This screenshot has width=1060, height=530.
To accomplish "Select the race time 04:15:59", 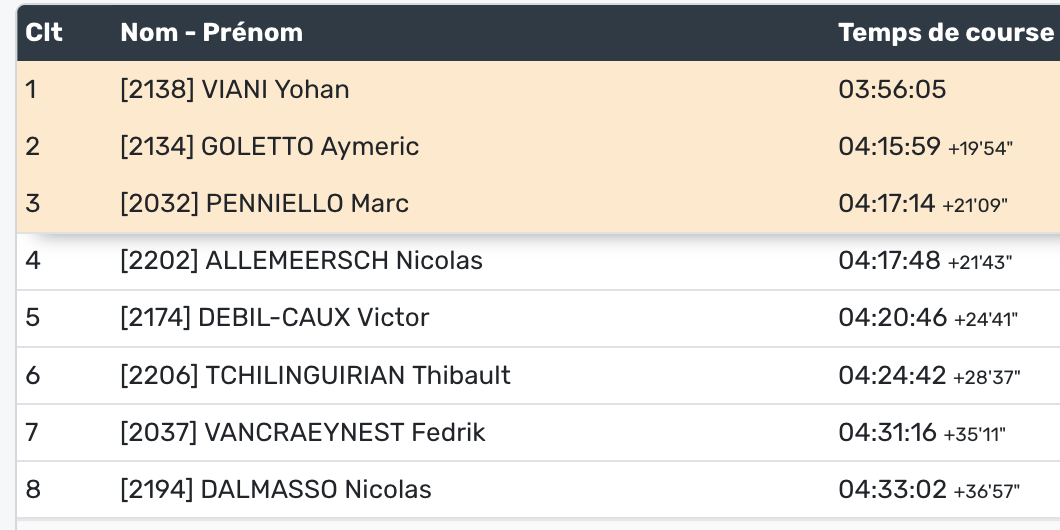I will point(889,147).
